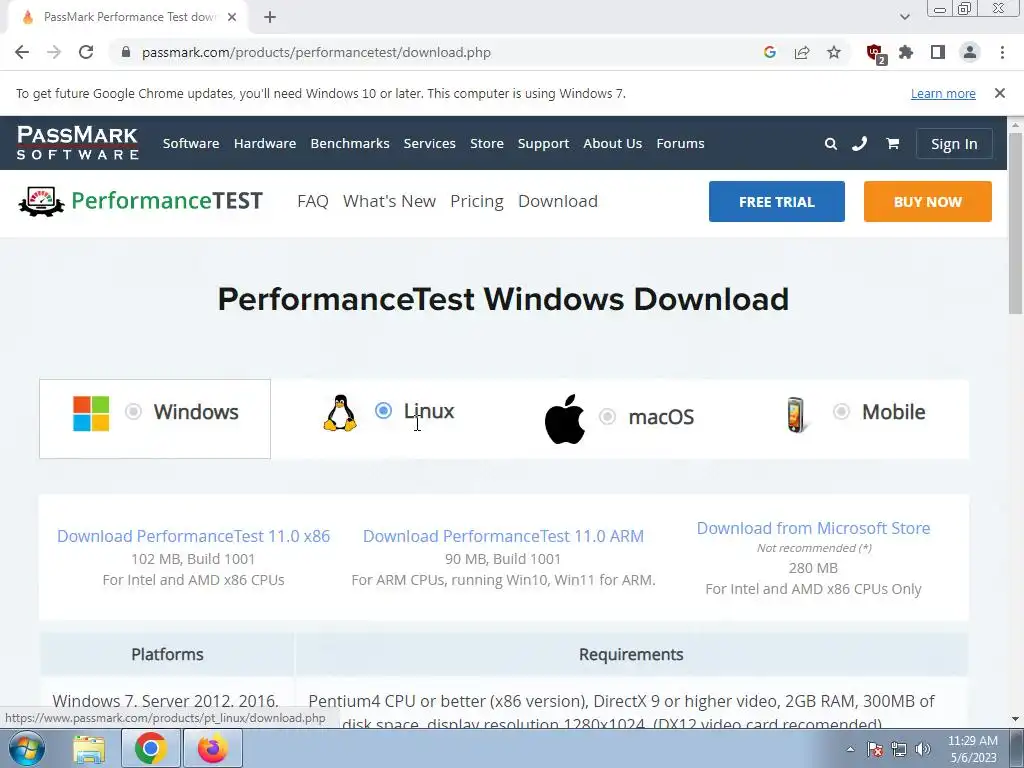Open the Download nav link
This screenshot has width=1024, height=768.
tap(558, 201)
